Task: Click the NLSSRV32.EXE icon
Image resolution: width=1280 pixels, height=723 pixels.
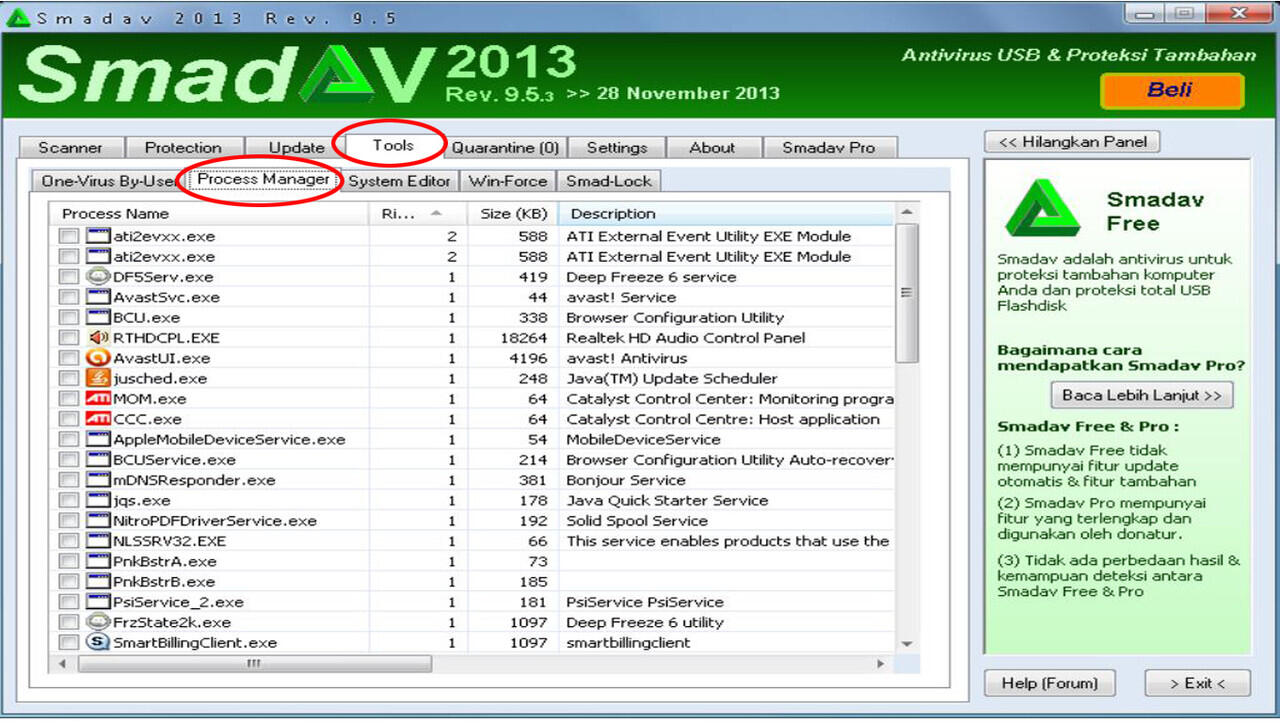Action: [98, 541]
